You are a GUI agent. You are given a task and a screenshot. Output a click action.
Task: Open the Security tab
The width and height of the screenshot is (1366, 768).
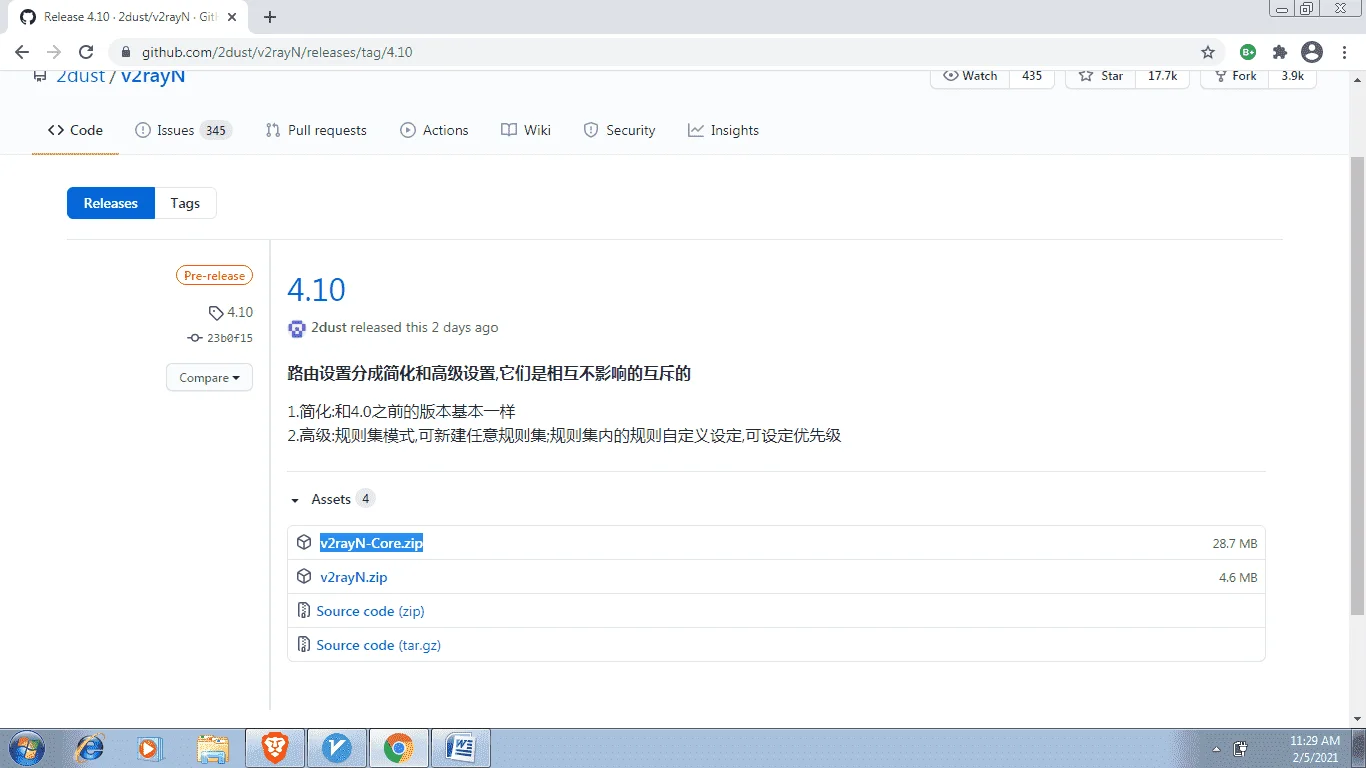tap(619, 130)
